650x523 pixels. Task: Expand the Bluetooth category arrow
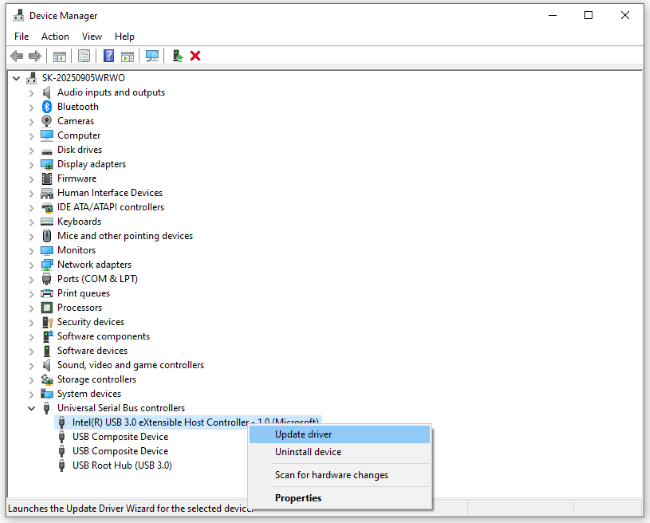(x=32, y=108)
